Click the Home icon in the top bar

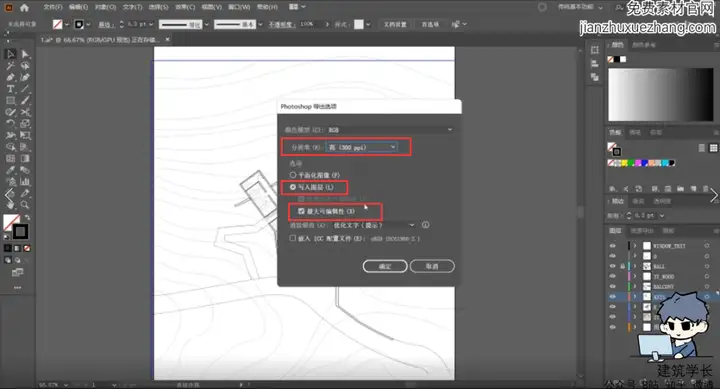(24, 7)
